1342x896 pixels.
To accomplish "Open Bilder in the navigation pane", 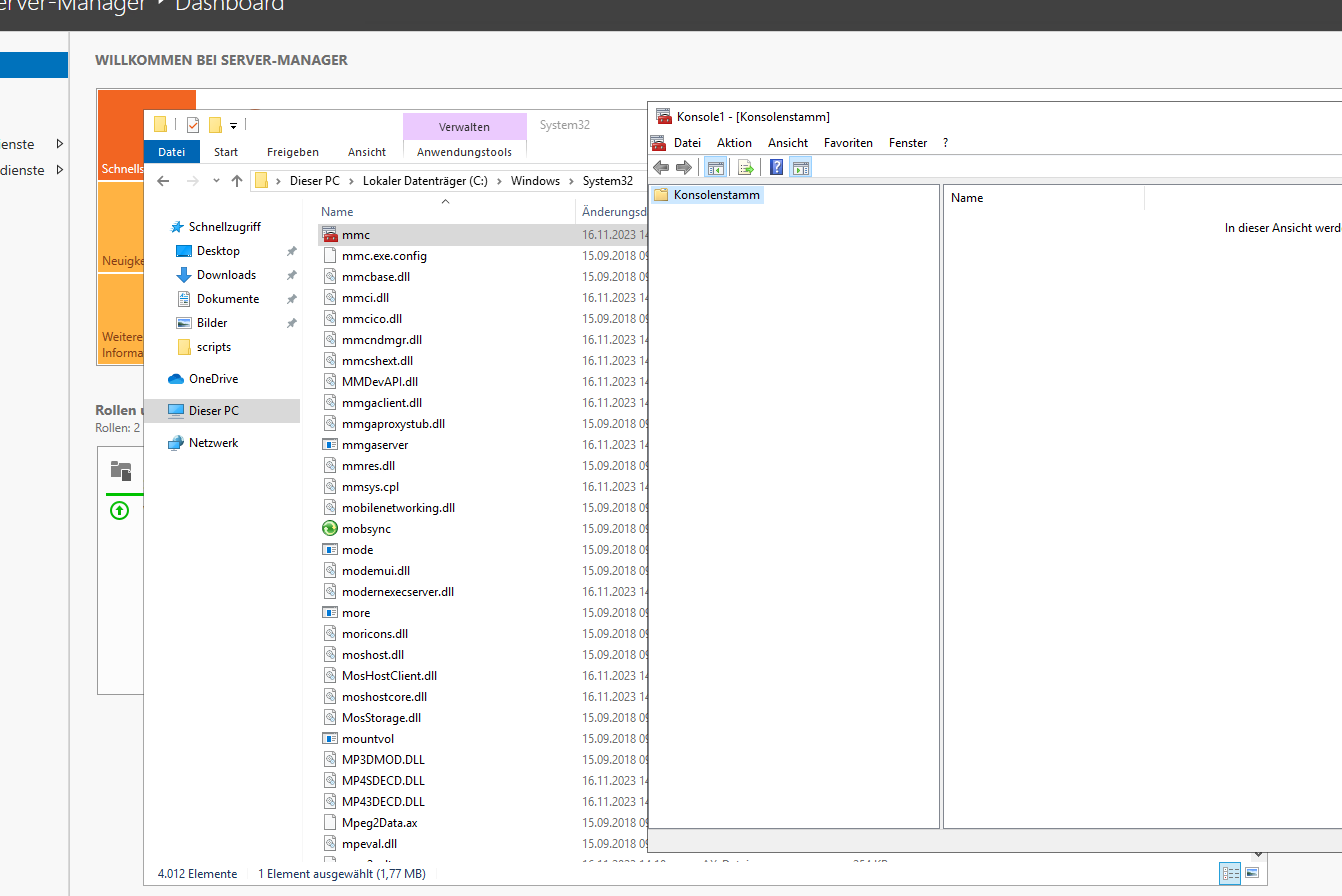I will tap(212, 323).
